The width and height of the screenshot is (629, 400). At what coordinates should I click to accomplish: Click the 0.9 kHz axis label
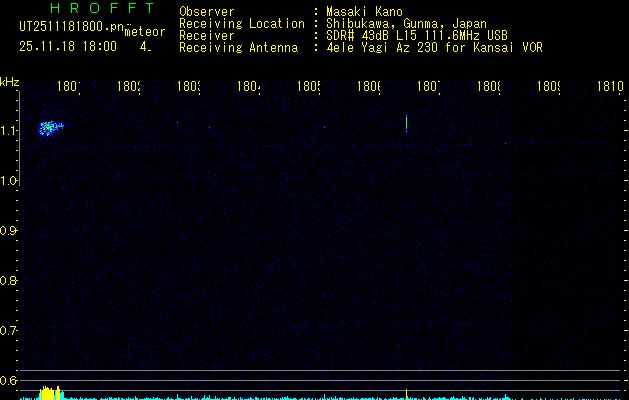(8, 231)
